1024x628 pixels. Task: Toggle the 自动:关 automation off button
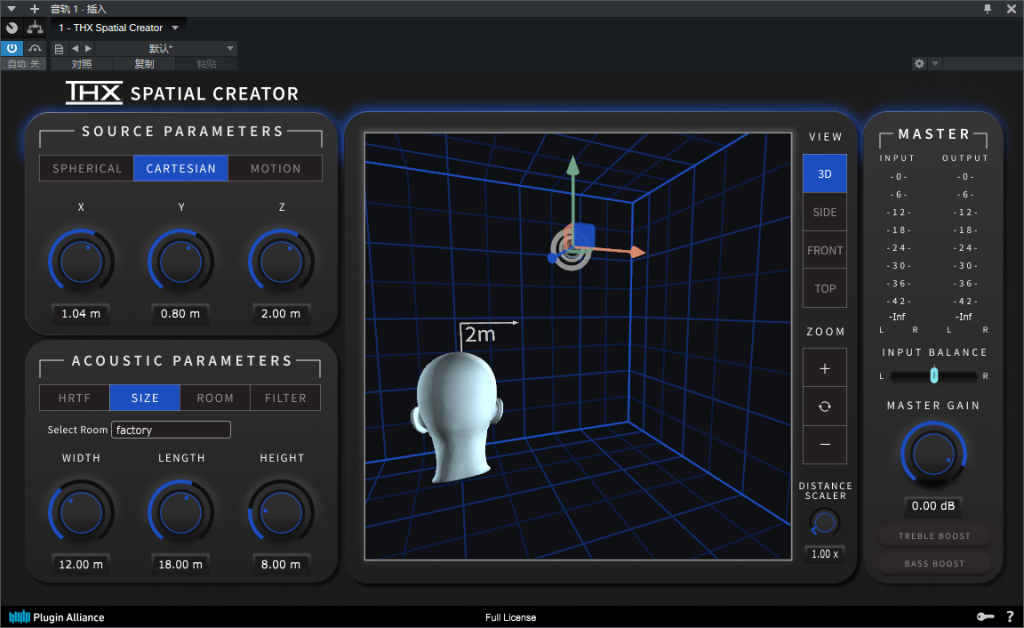tap(24, 64)
